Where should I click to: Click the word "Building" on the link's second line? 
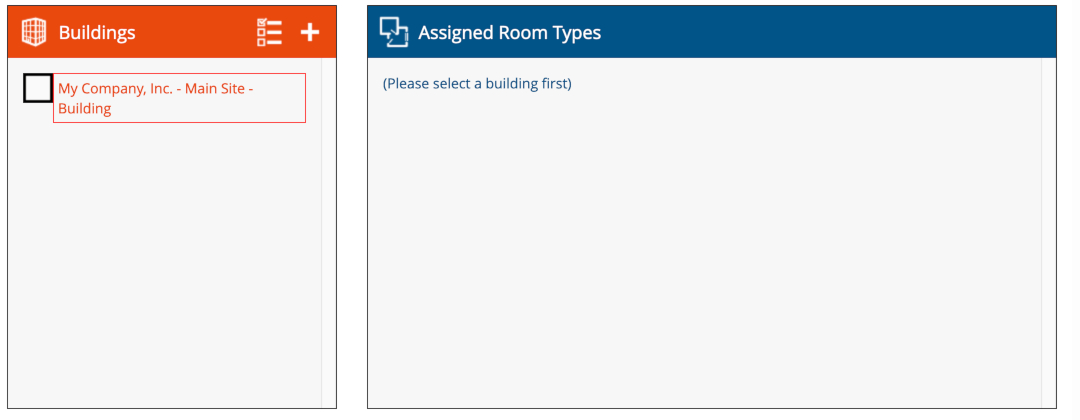click(x=84, y=109)
